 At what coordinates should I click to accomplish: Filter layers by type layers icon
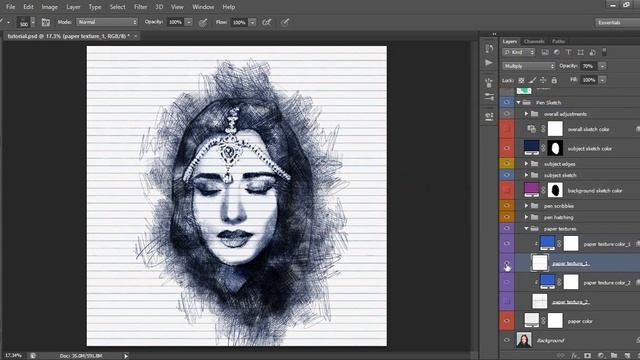coord(569,52)
